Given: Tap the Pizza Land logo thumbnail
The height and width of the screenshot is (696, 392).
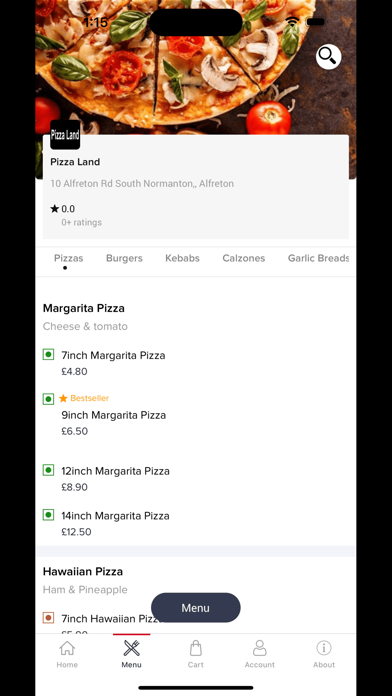Looking at the screenshot, I should (x=65, y=134).
